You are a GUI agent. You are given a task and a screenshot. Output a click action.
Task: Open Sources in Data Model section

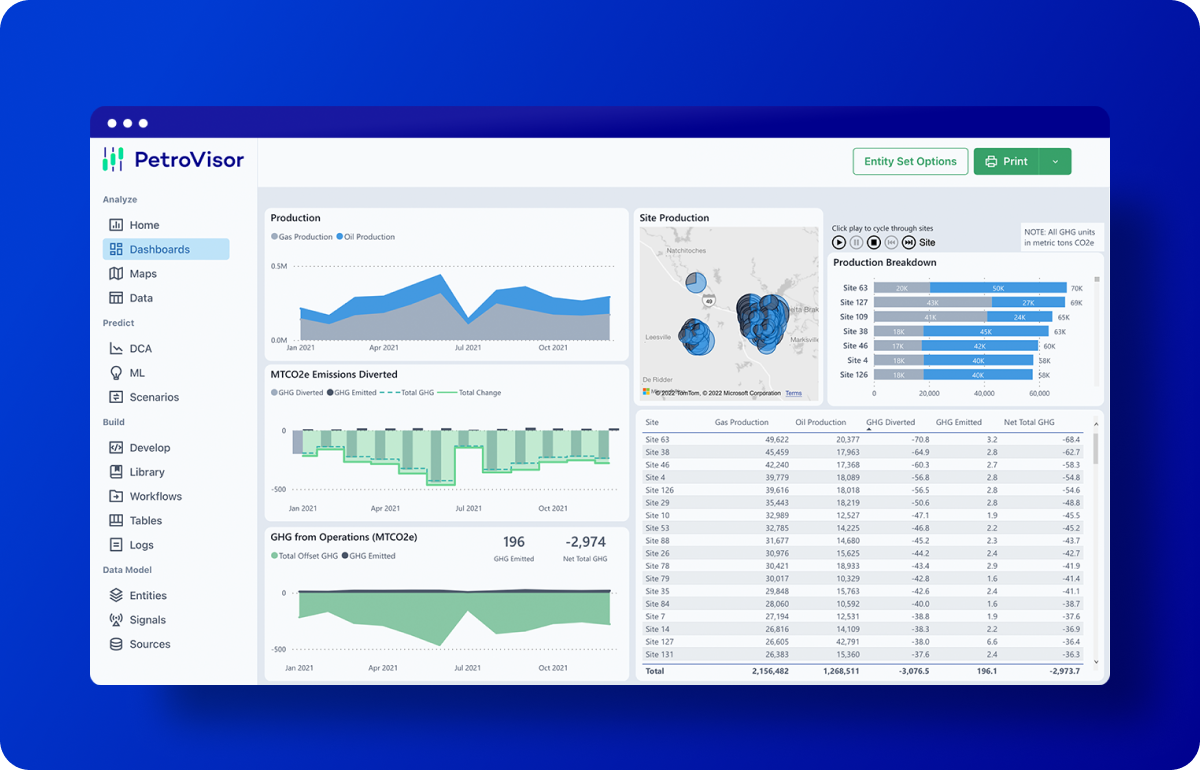[x=149, y=644]
